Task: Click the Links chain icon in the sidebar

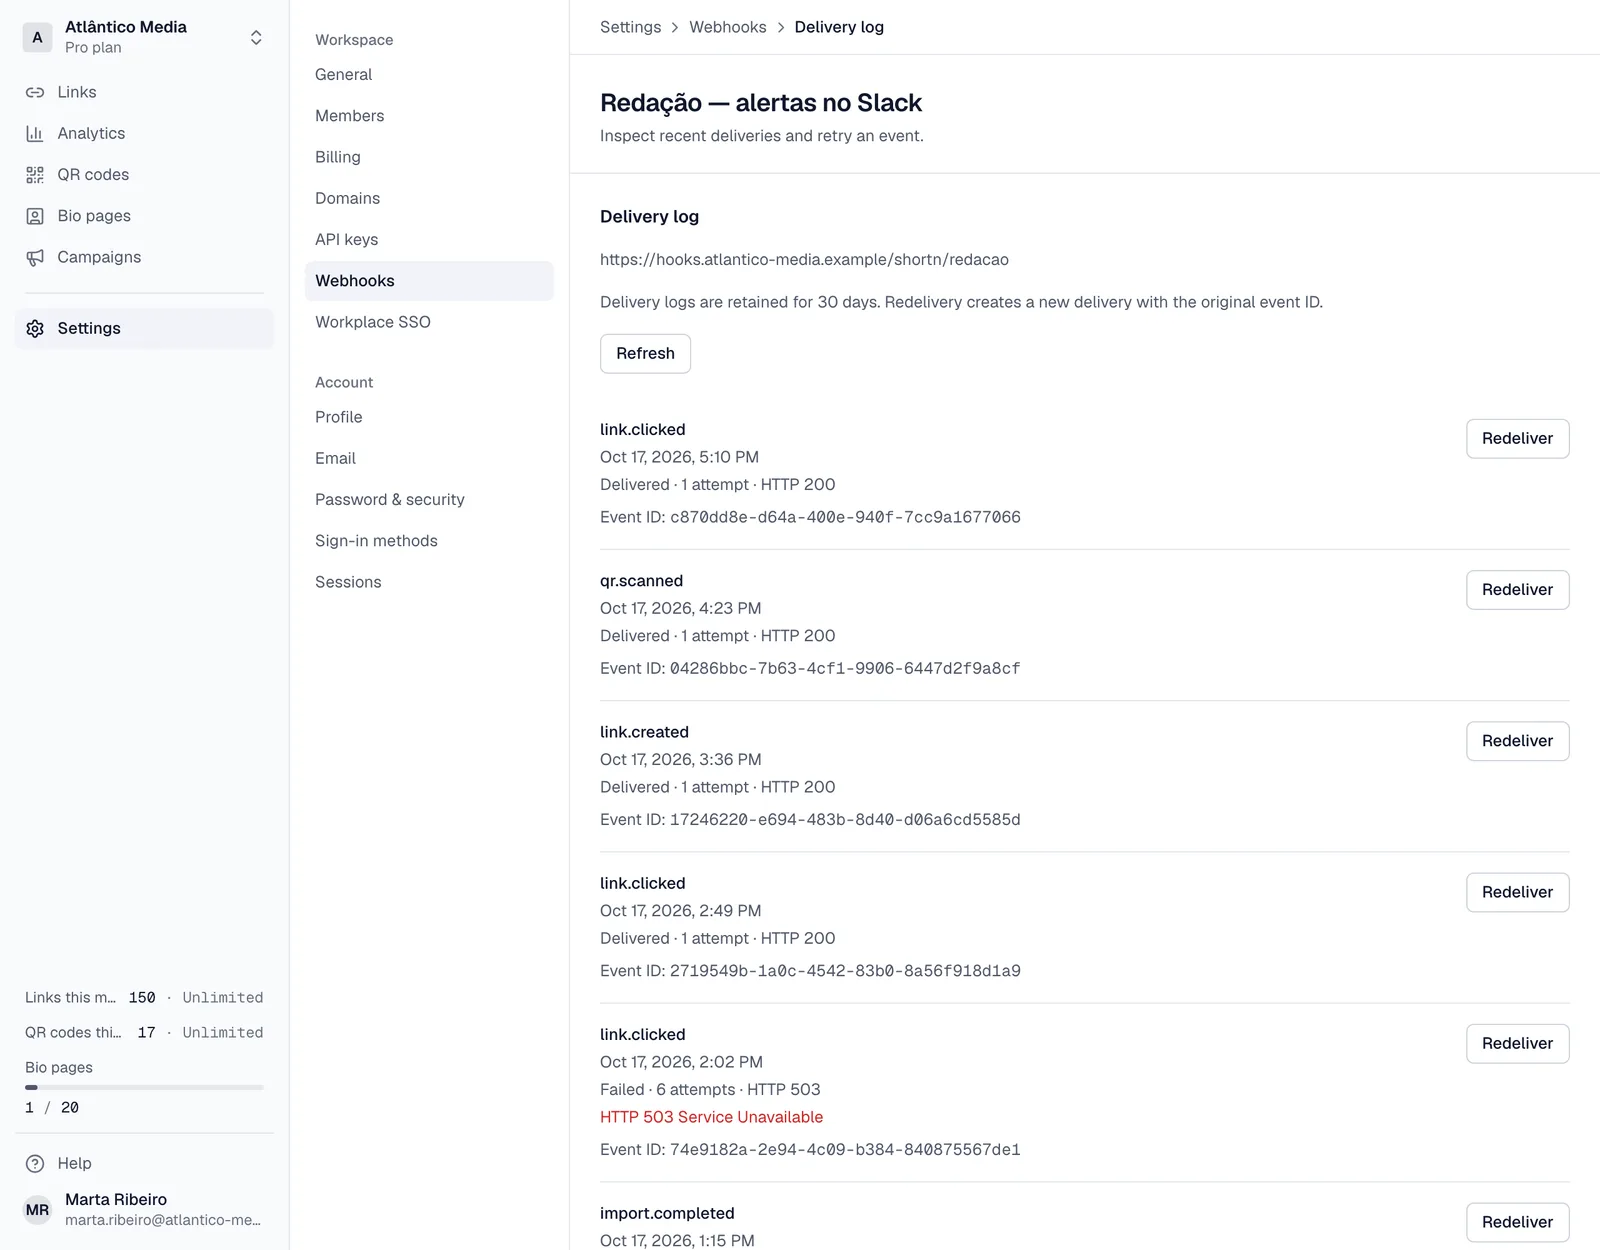Action: pos(35,92)
